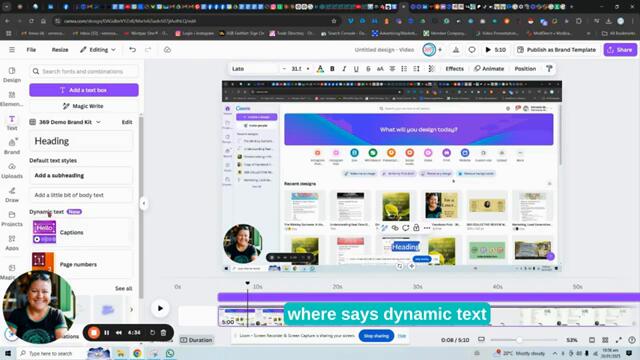Open the Animate options
This screenshot has width=640, height=360.
pyautogui.click(x=489, y=69)
